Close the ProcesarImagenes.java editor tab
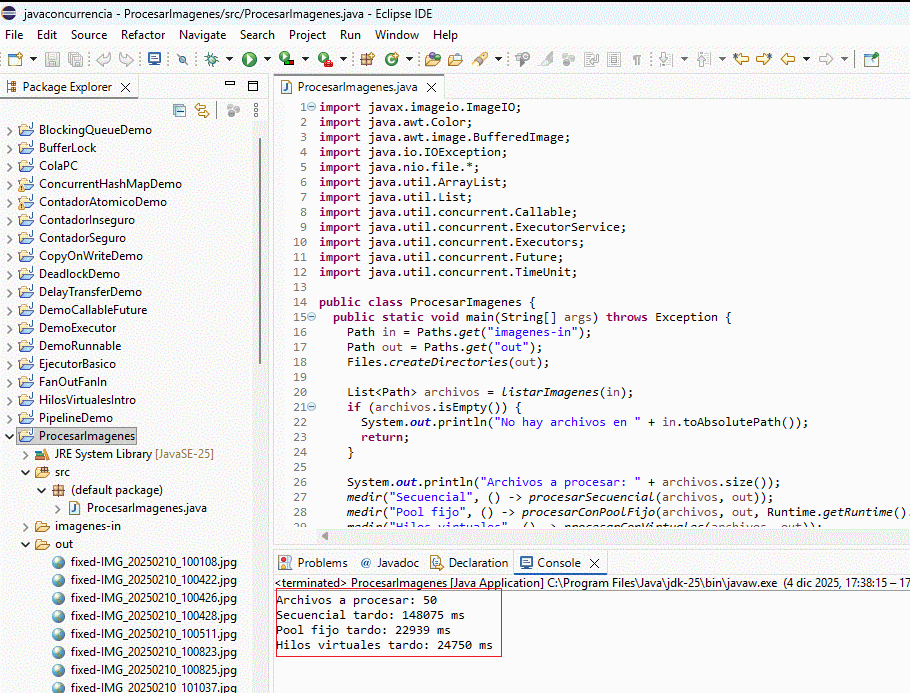 pos(432,88)
